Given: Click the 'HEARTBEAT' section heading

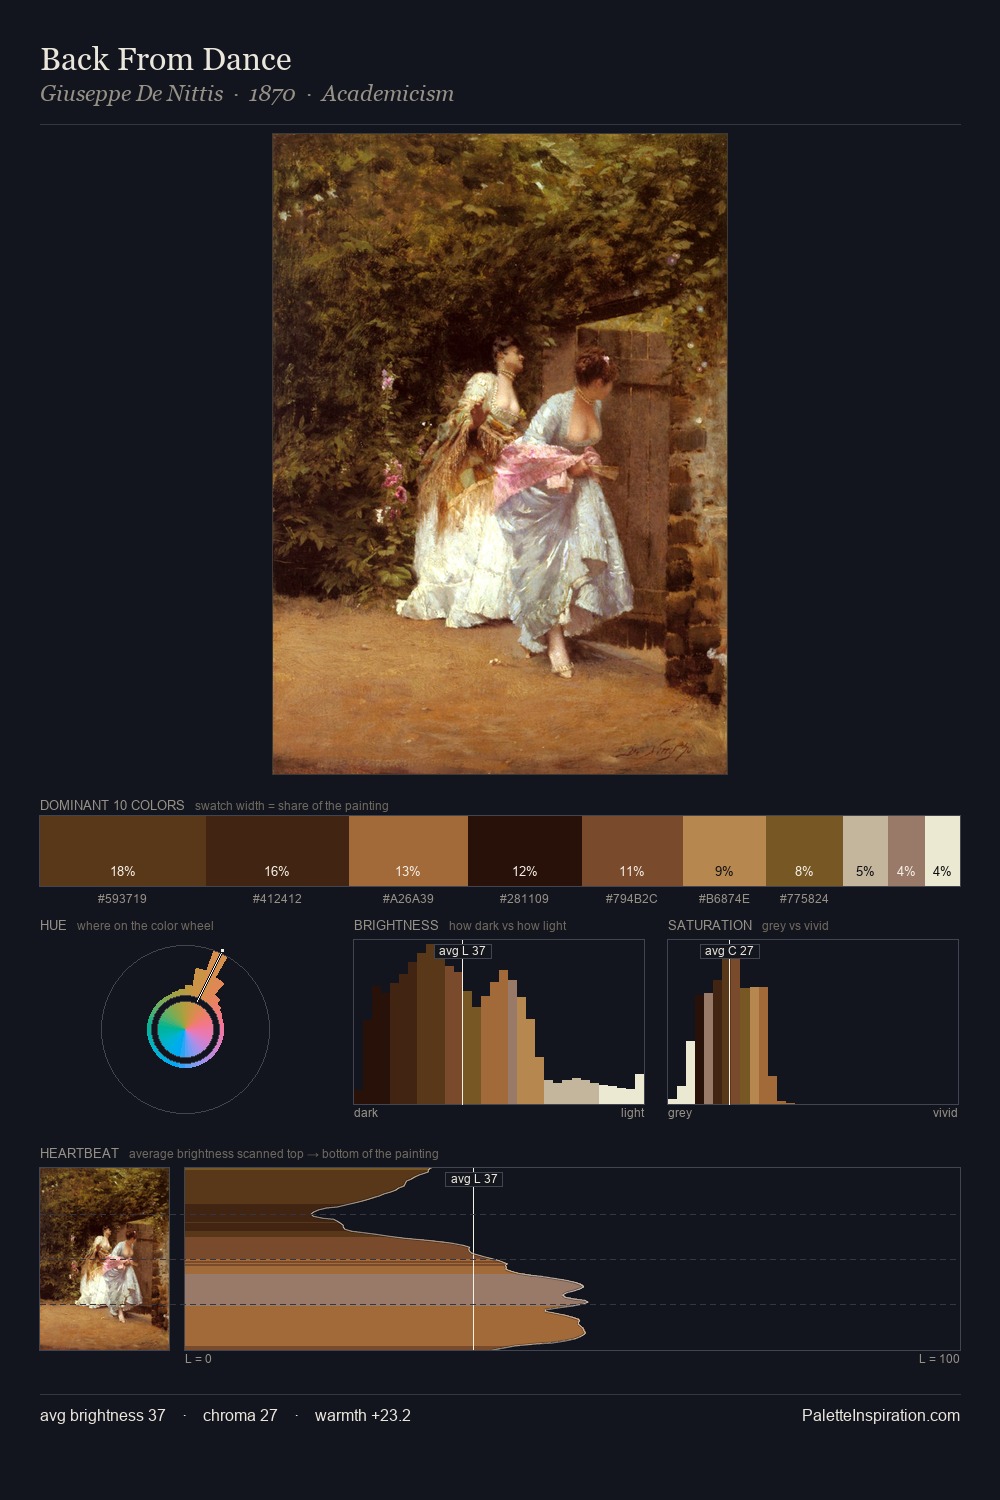Looking at the screenshot, I should click(79, 1153).
